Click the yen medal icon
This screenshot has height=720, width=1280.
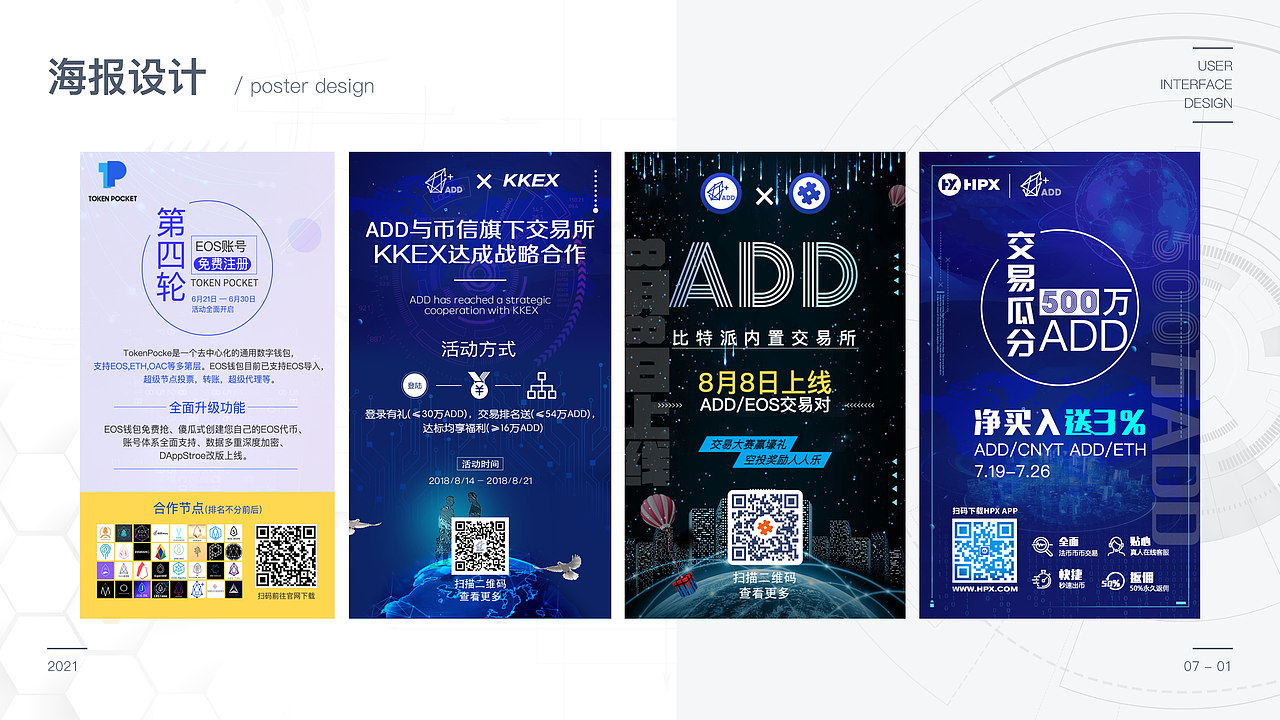tap(479, 386)
